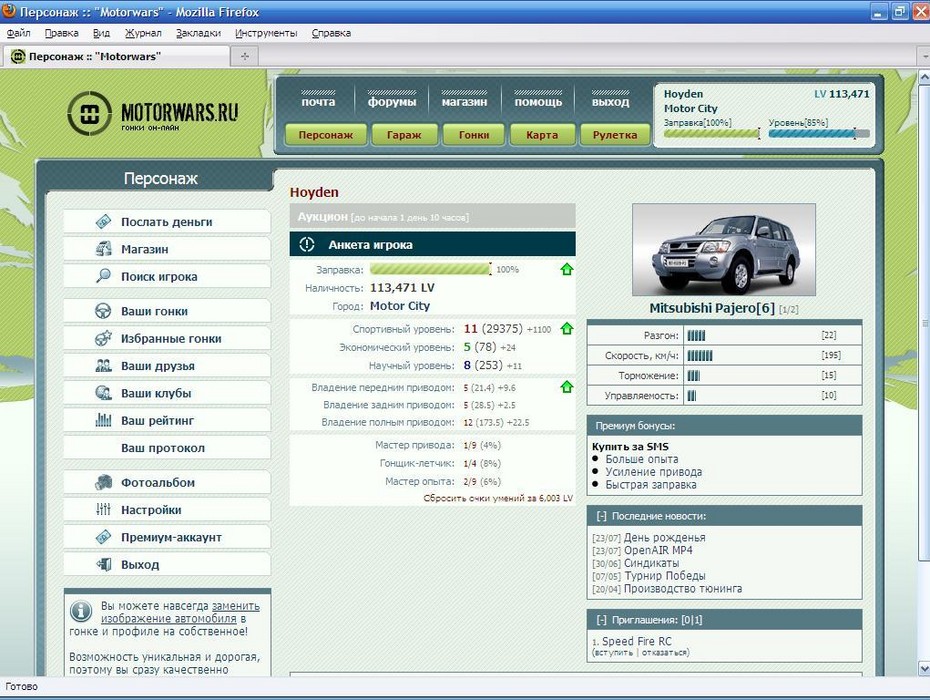
Task: Click заменить изображение автомобиля link
Action: tap(180, 612)
